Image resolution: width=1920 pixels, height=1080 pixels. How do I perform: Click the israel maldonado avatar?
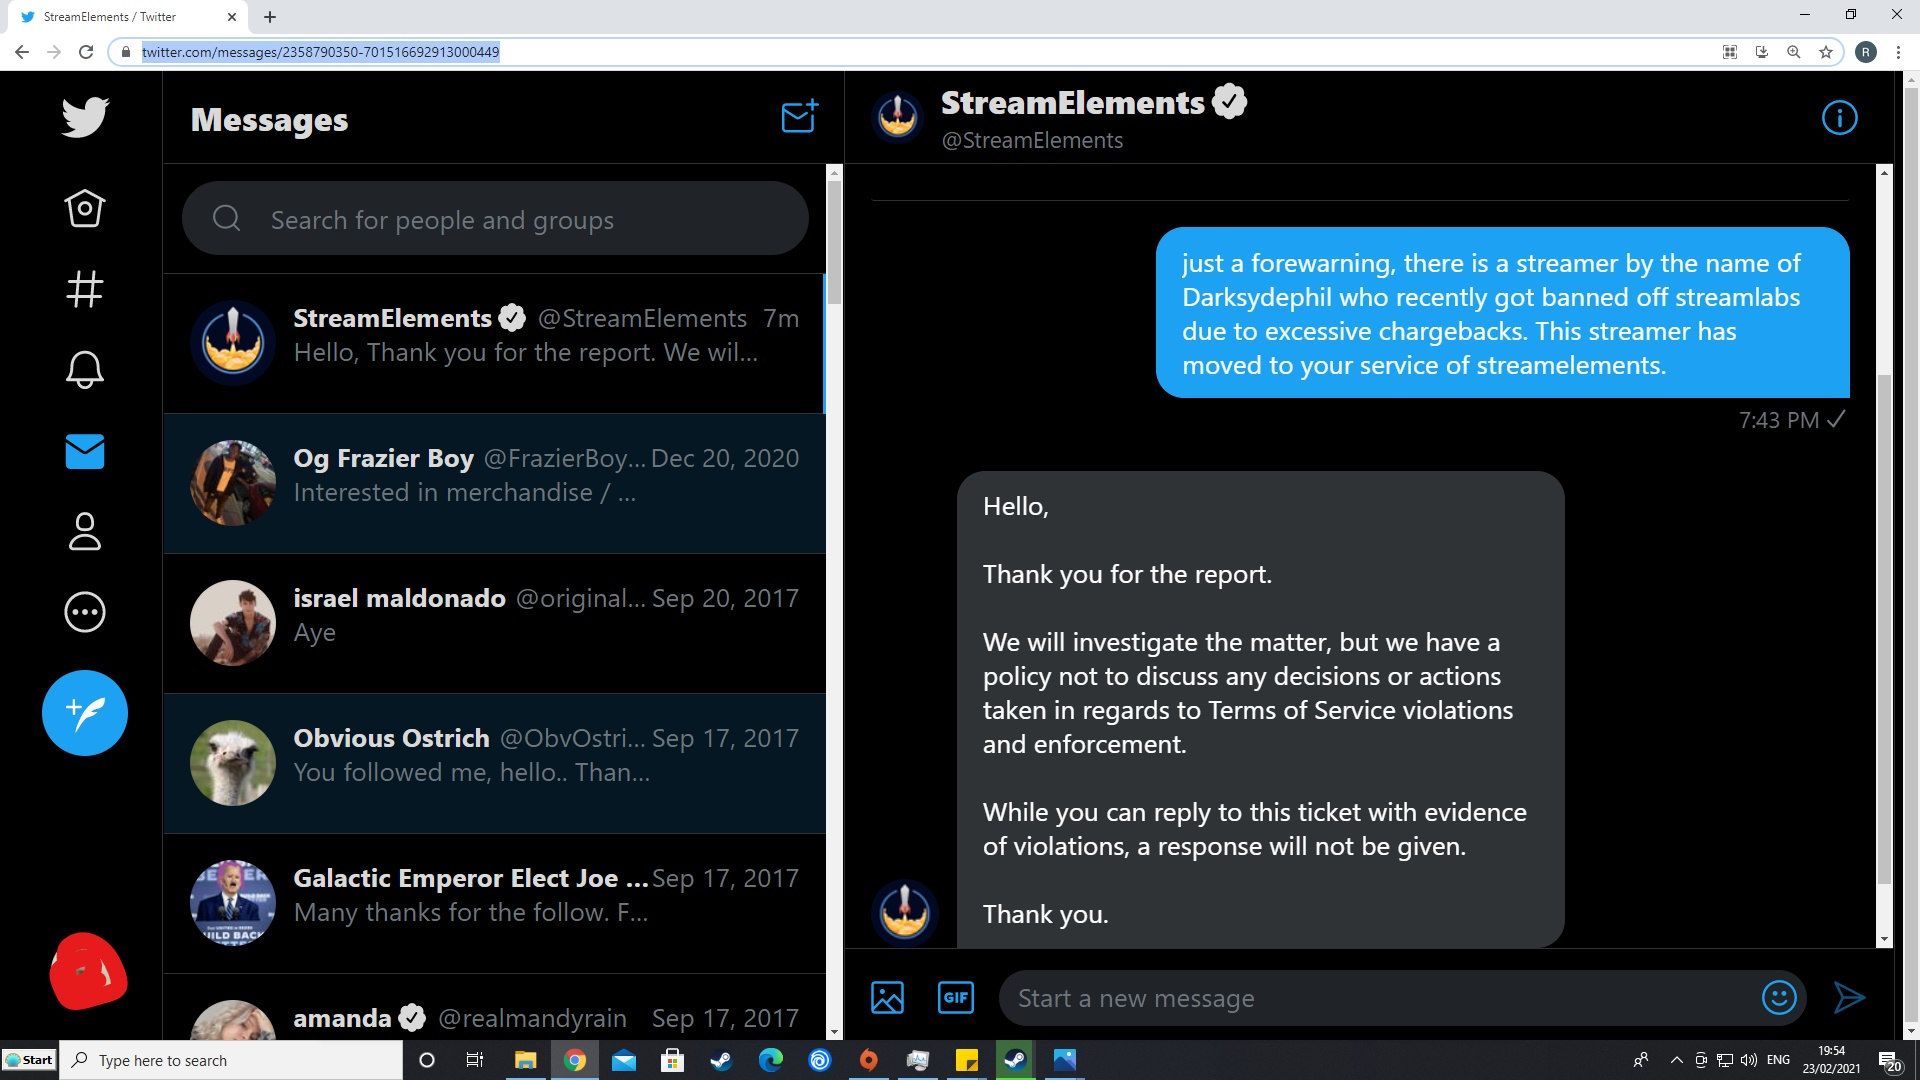point(233,623)
